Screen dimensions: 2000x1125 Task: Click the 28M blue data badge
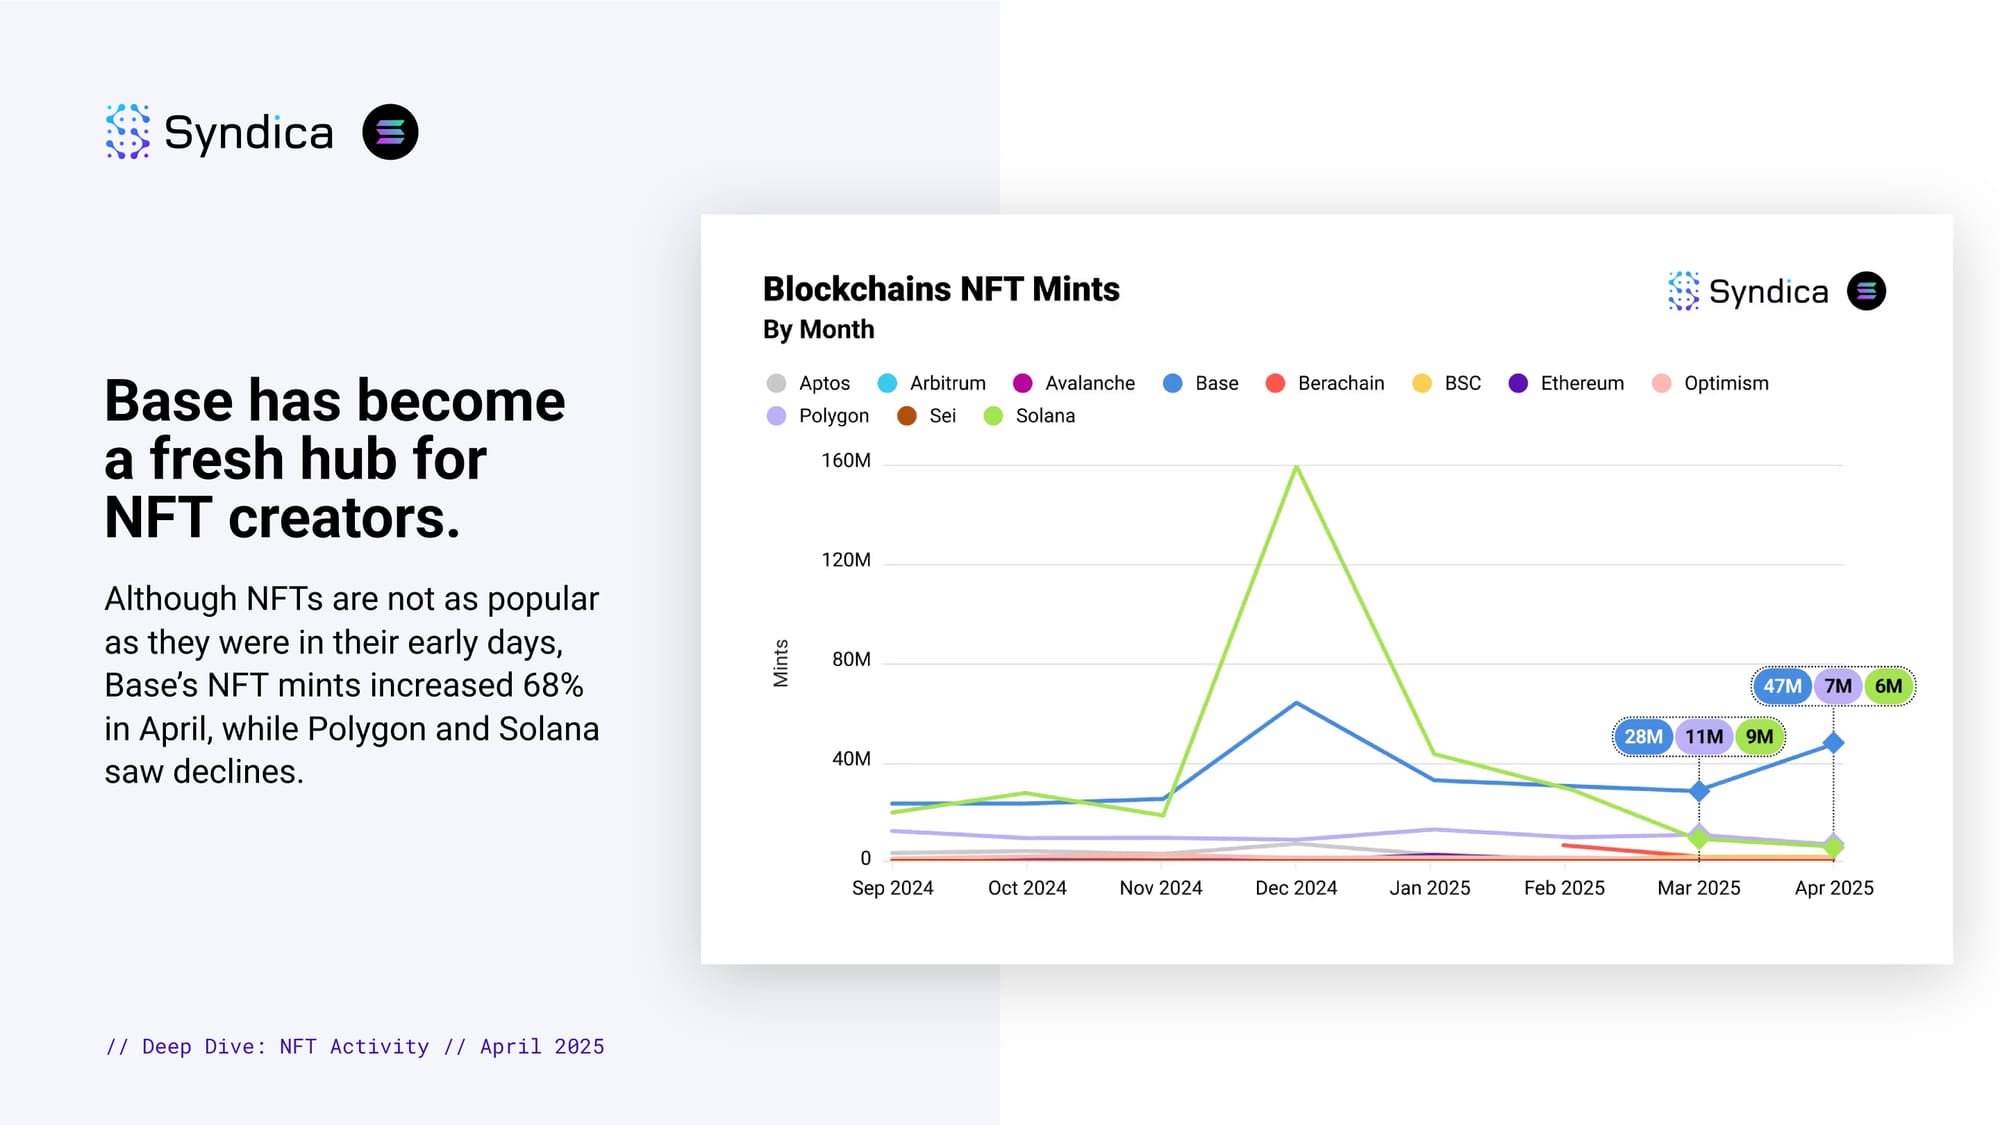(1643, 737)
